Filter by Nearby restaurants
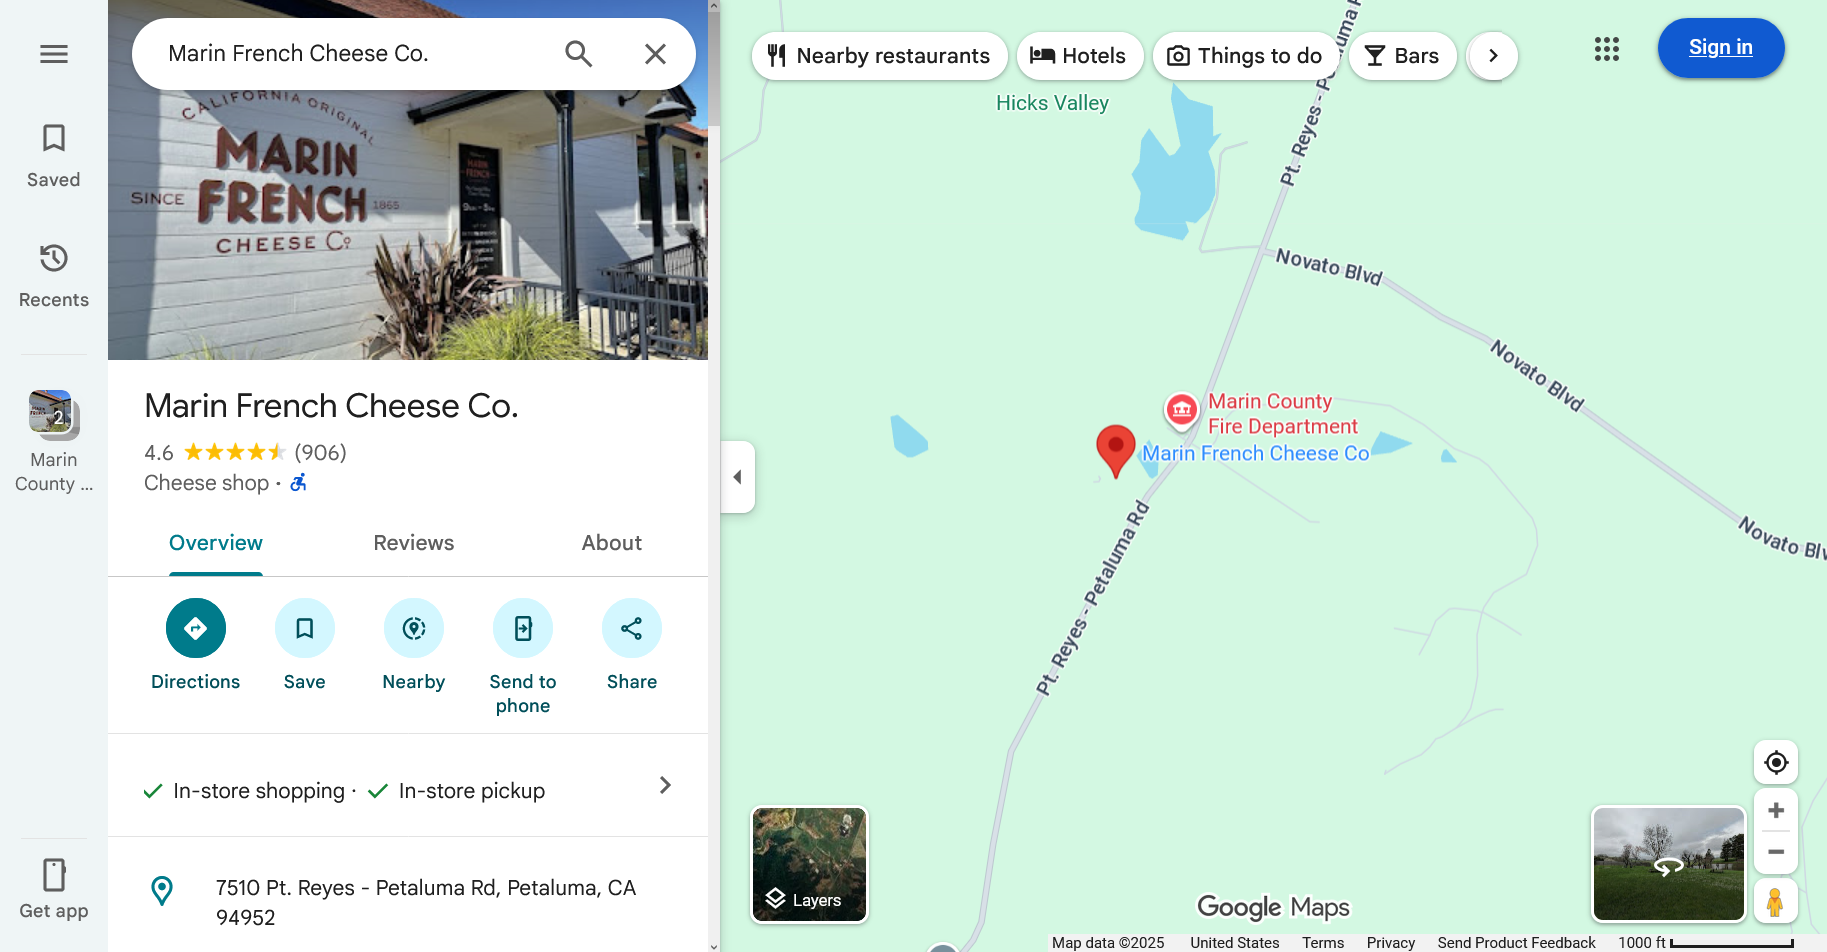Viewport: 1827px width, 952px height. tap(880, 56)
